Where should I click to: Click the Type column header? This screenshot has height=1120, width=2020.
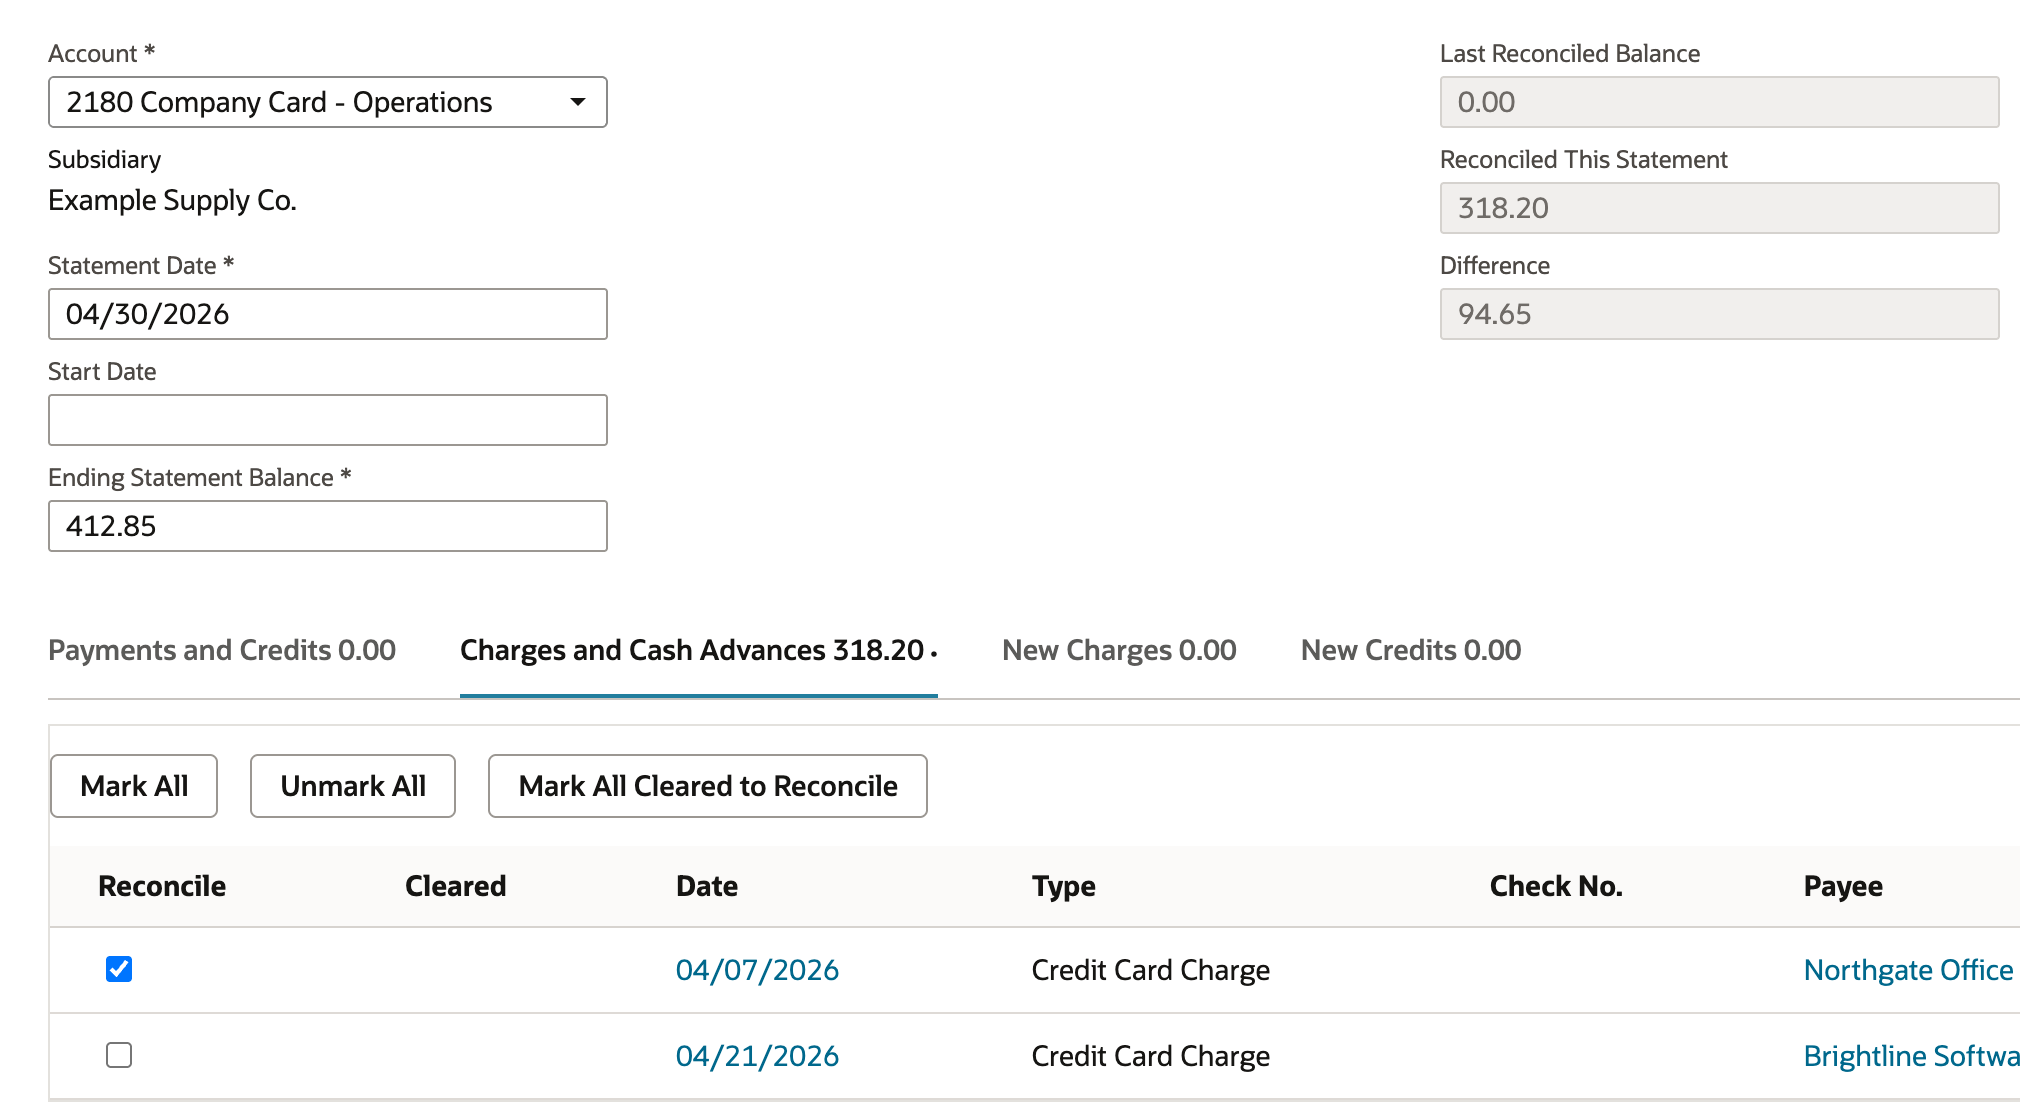(x=1064, y=886)
